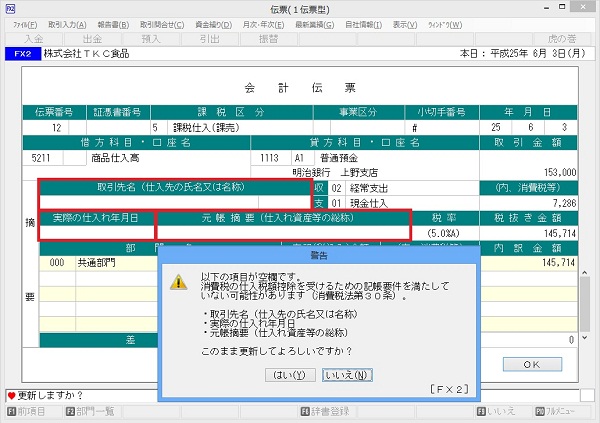Click the OK button on the voucher form
The height and width of the screenshot is (423, 600).
(532, 364)
